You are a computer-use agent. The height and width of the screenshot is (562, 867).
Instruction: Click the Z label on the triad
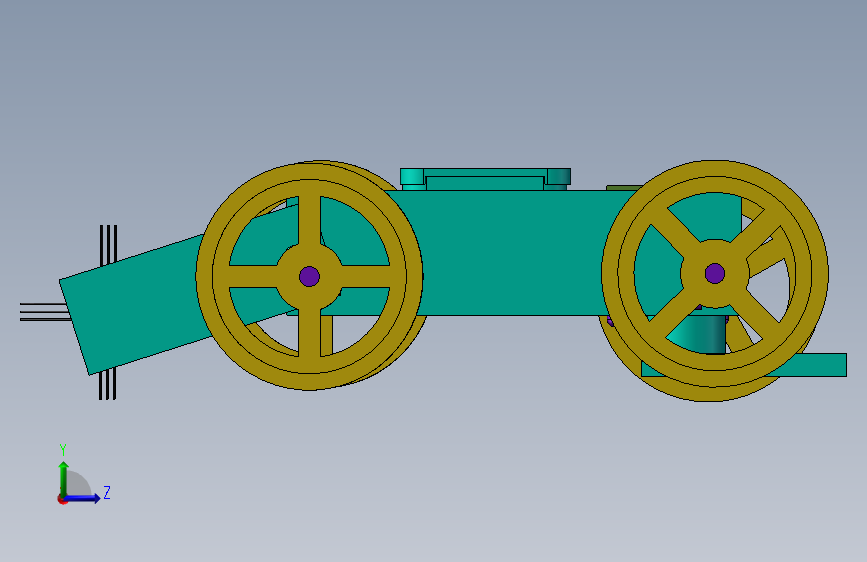coord(107,492)
